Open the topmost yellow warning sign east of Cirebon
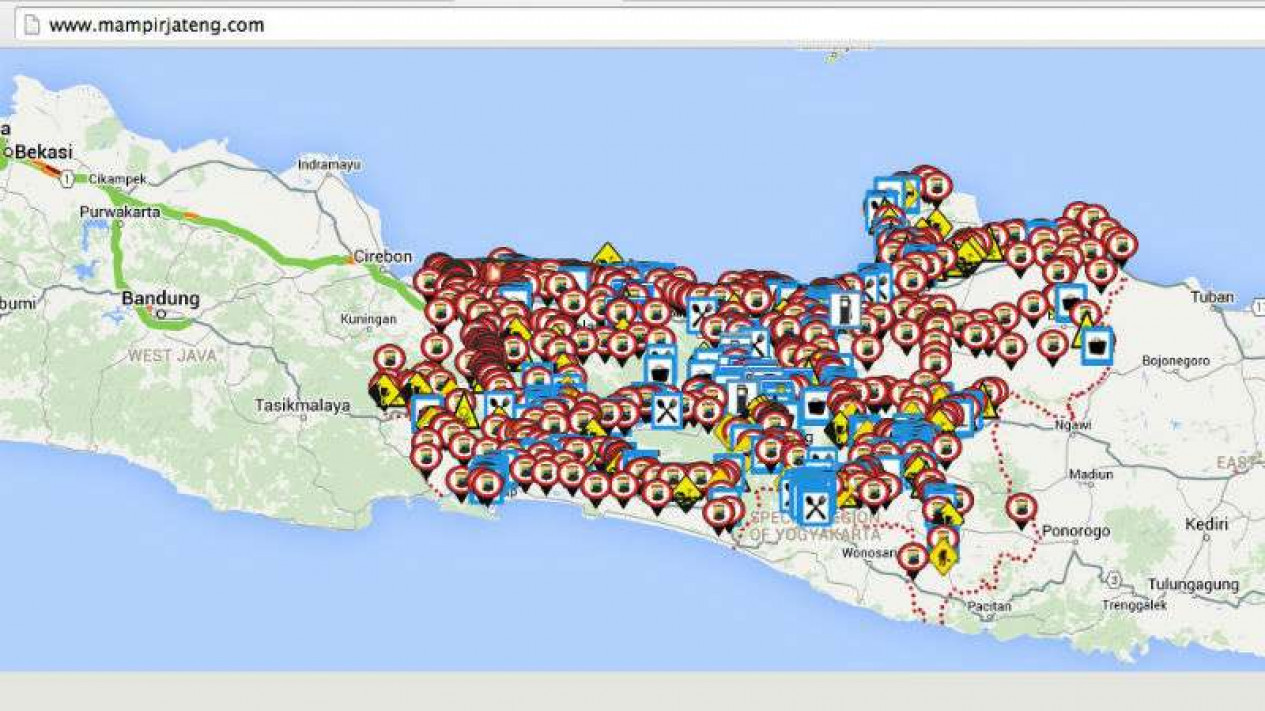This screenshot has width=1265, height=711. point(606,255)
